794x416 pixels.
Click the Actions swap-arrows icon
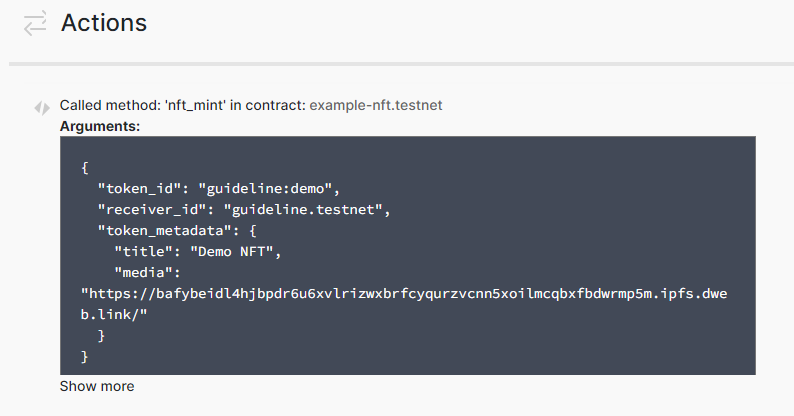(x=35, y=23)
